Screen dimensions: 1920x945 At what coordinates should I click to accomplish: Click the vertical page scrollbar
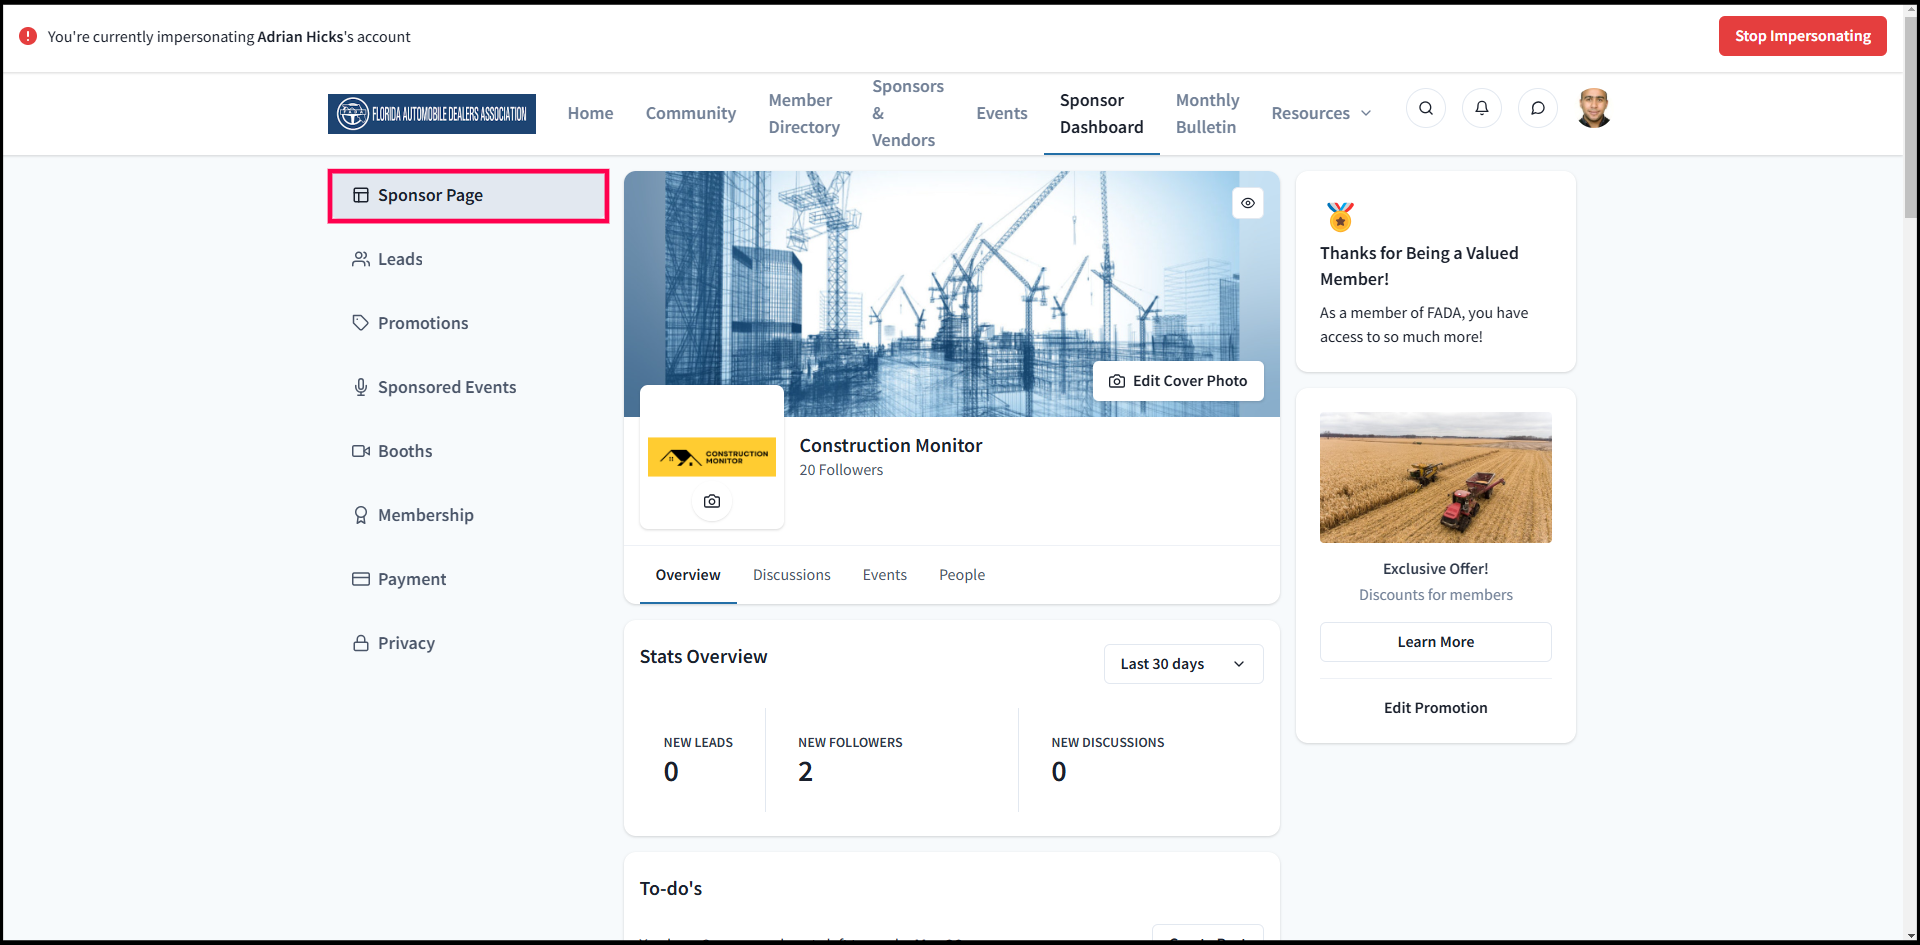click(x=1911, y=120)
